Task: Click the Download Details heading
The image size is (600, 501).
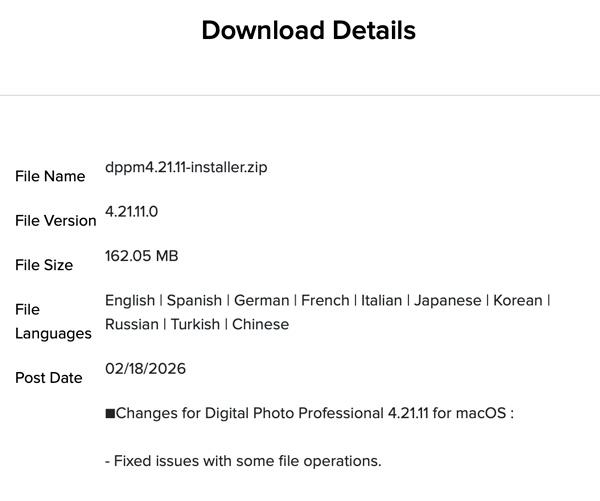Action: pyautogui.click(x=308, y=31)
